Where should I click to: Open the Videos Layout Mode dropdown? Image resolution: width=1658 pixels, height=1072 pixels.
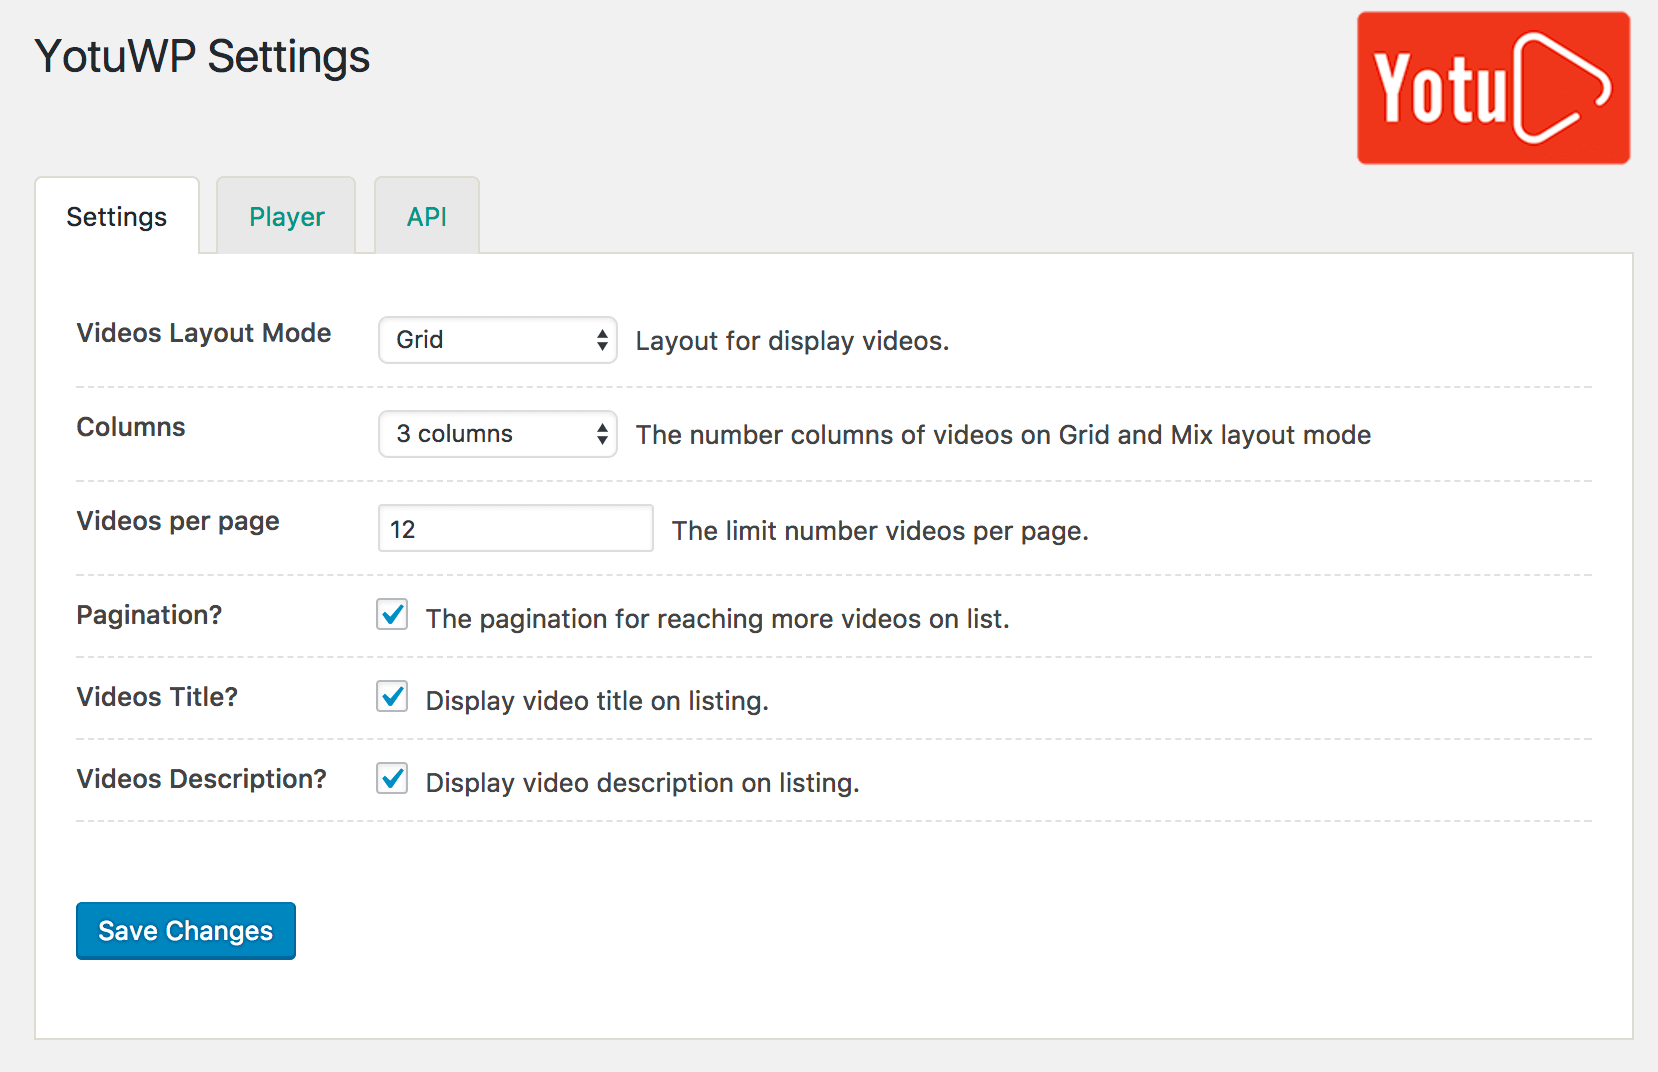click(498, 340)
